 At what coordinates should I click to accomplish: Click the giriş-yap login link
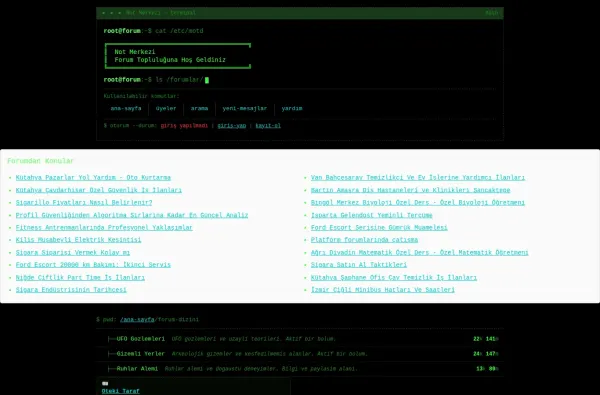(x=232, y=126)
